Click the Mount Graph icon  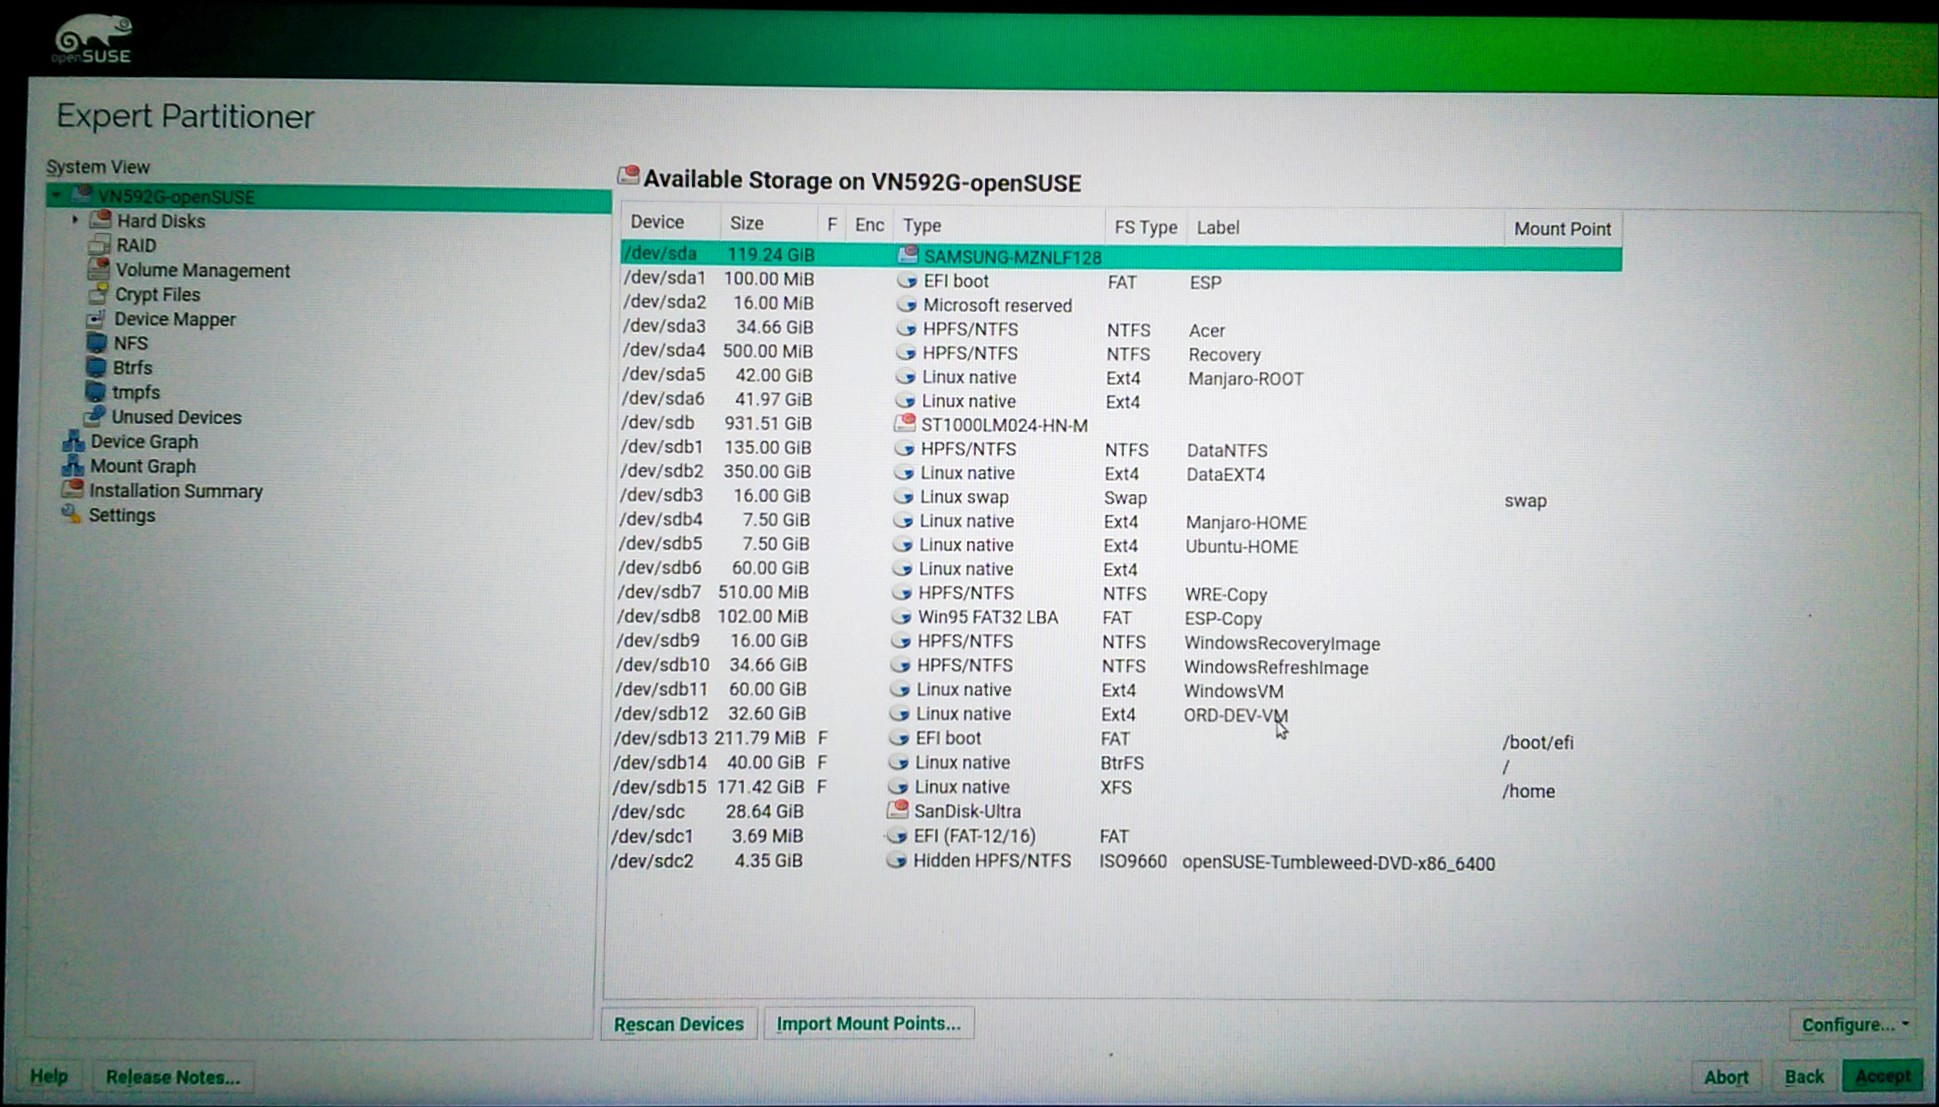click(72, 466)
